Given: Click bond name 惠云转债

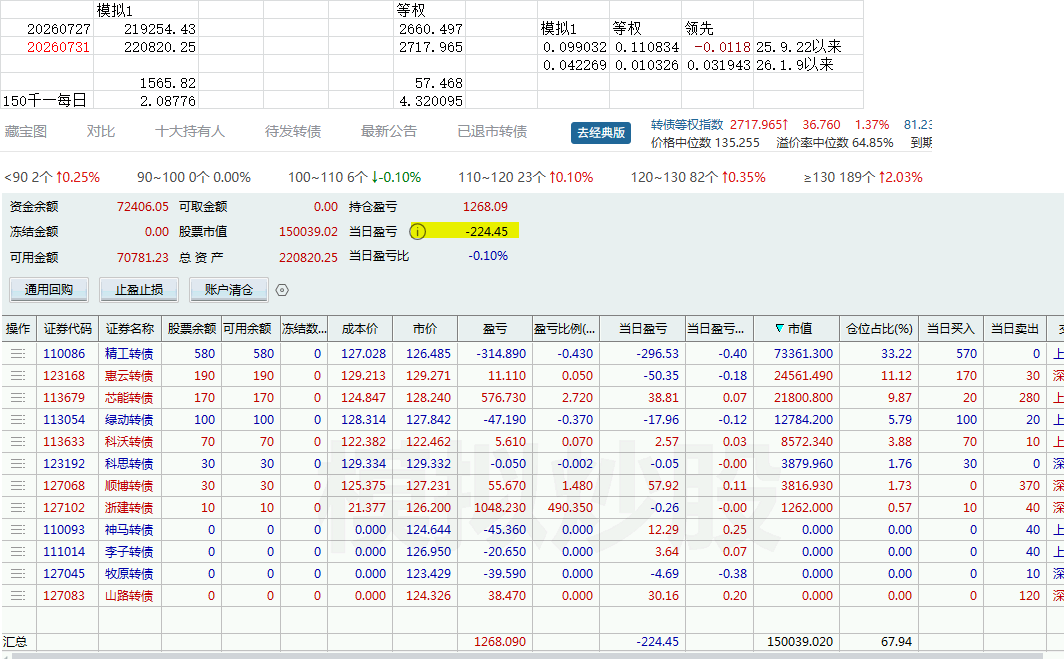Looking at the screenshot, I should [x=129, y=375].
